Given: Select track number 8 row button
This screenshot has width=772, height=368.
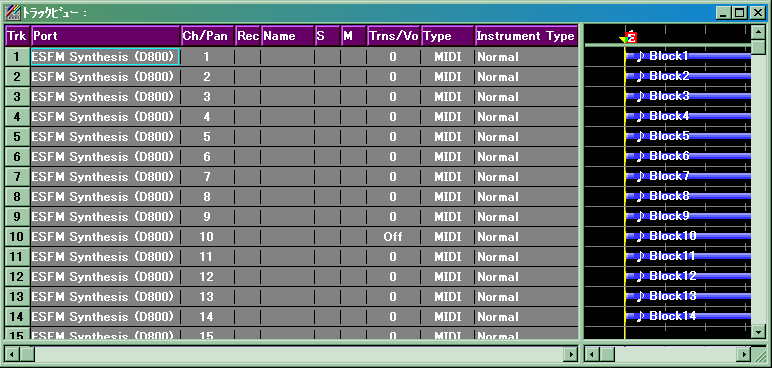Looking at the screenshot, I should pyautogui.click(x=17, y=197).
